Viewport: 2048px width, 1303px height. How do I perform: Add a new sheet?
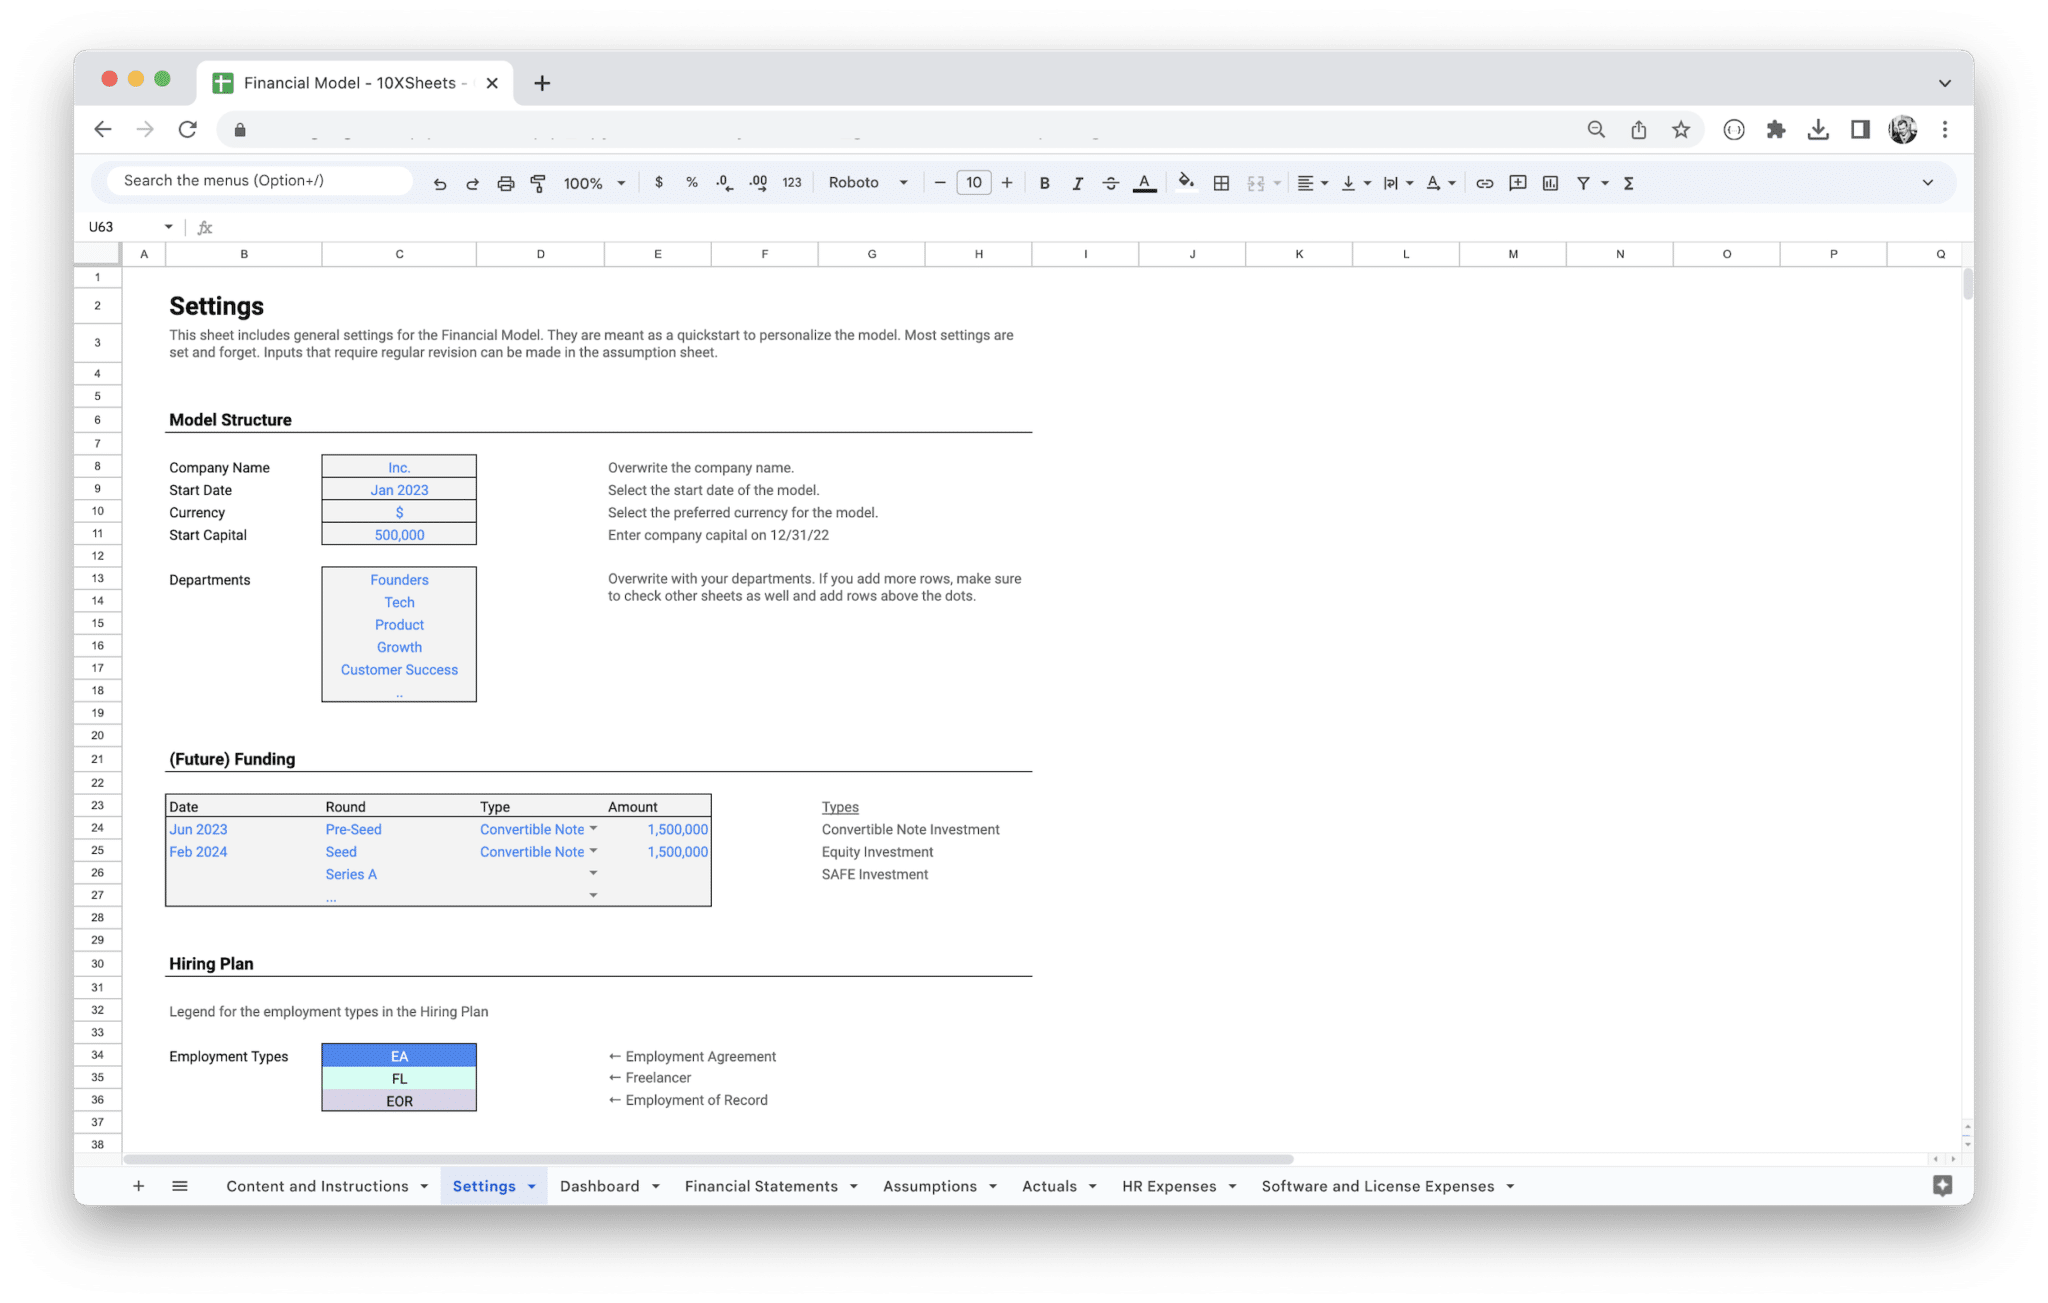139,1186
